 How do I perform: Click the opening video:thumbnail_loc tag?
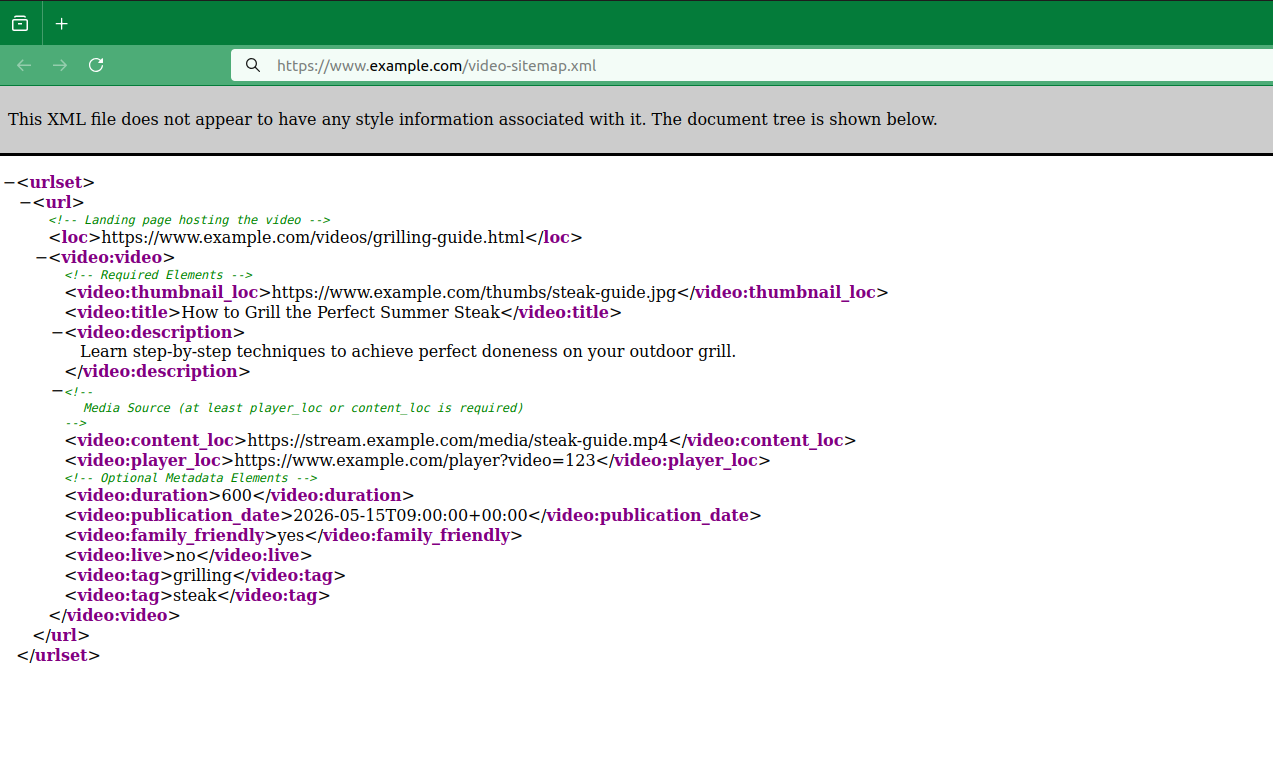(168, 292)
